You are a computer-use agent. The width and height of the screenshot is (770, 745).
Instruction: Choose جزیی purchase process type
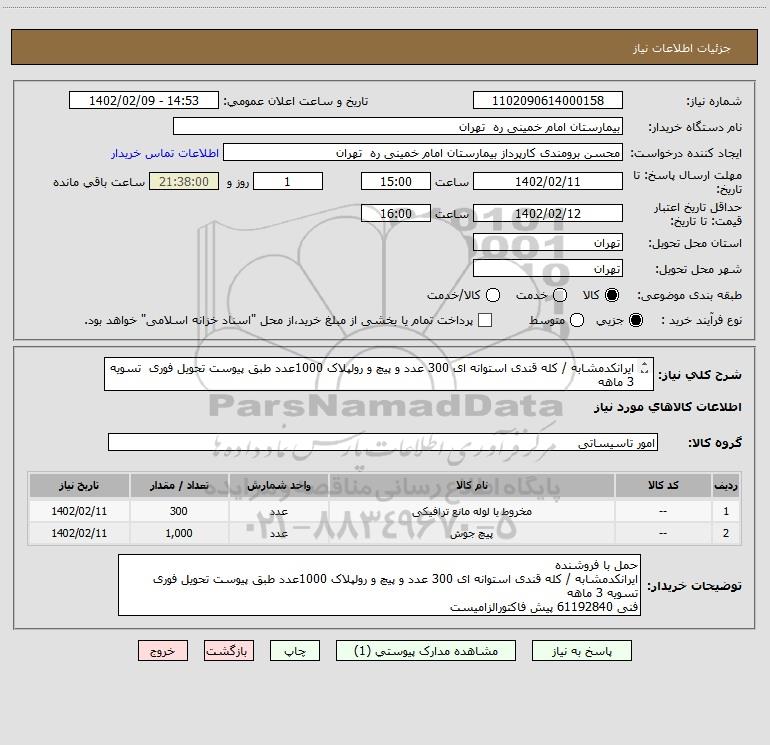[635, 320]
